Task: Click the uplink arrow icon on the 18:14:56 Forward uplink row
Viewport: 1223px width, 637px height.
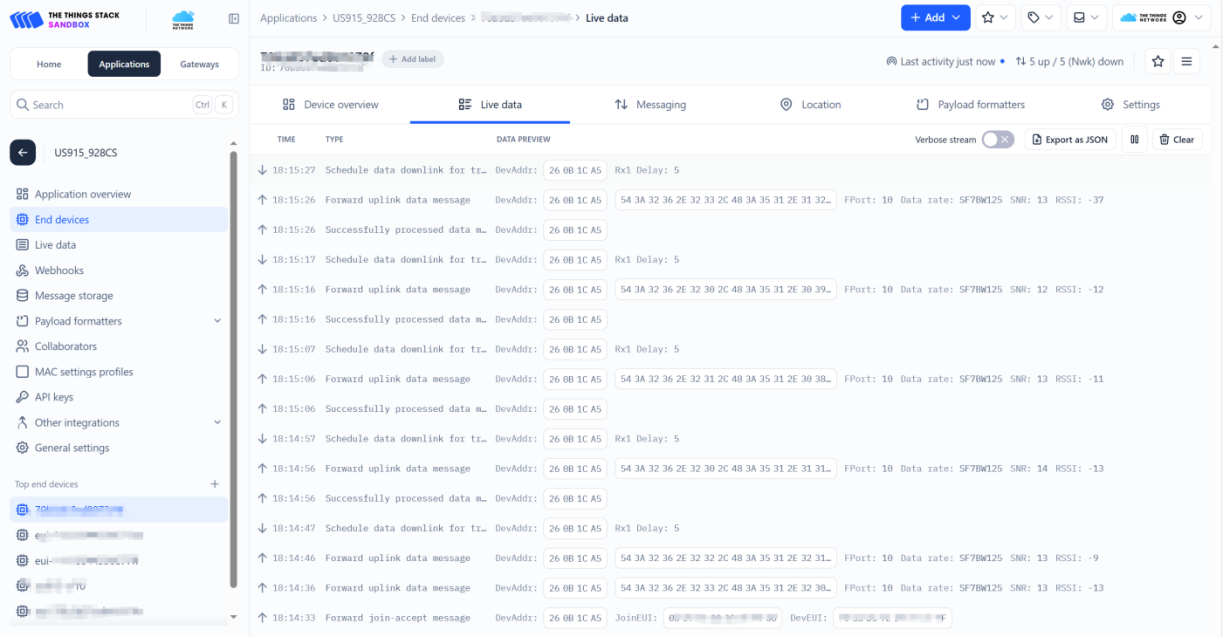Action: tap(262, 469)
